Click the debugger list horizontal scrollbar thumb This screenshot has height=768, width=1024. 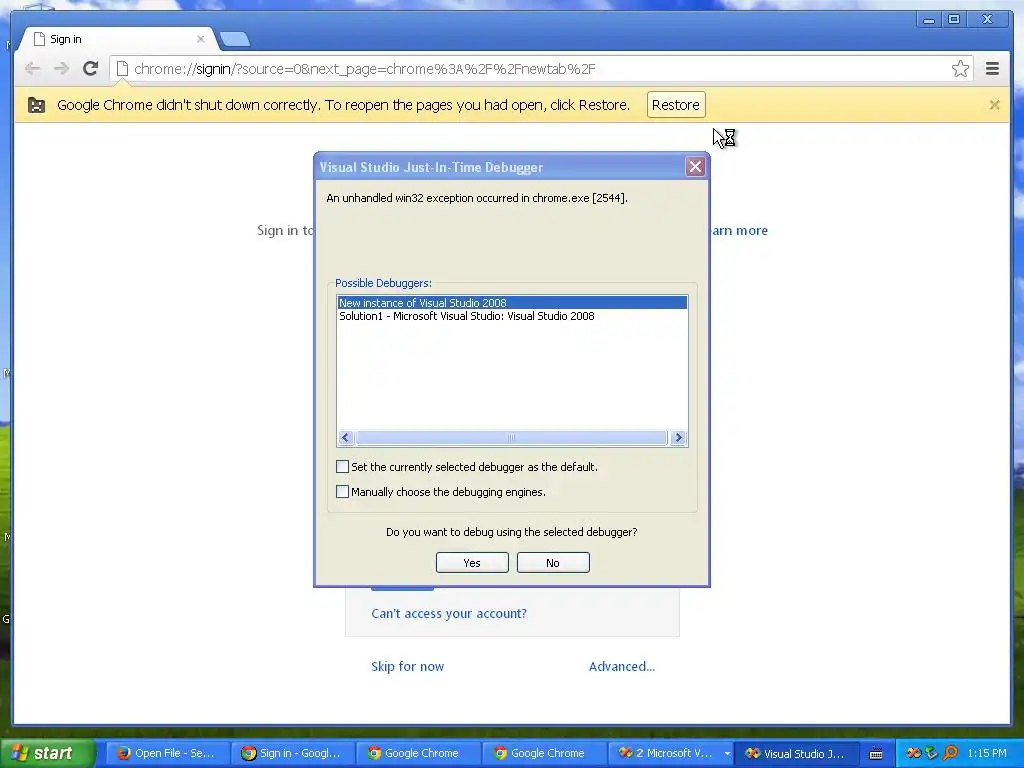pyautogui.click(x=511, y=438)
